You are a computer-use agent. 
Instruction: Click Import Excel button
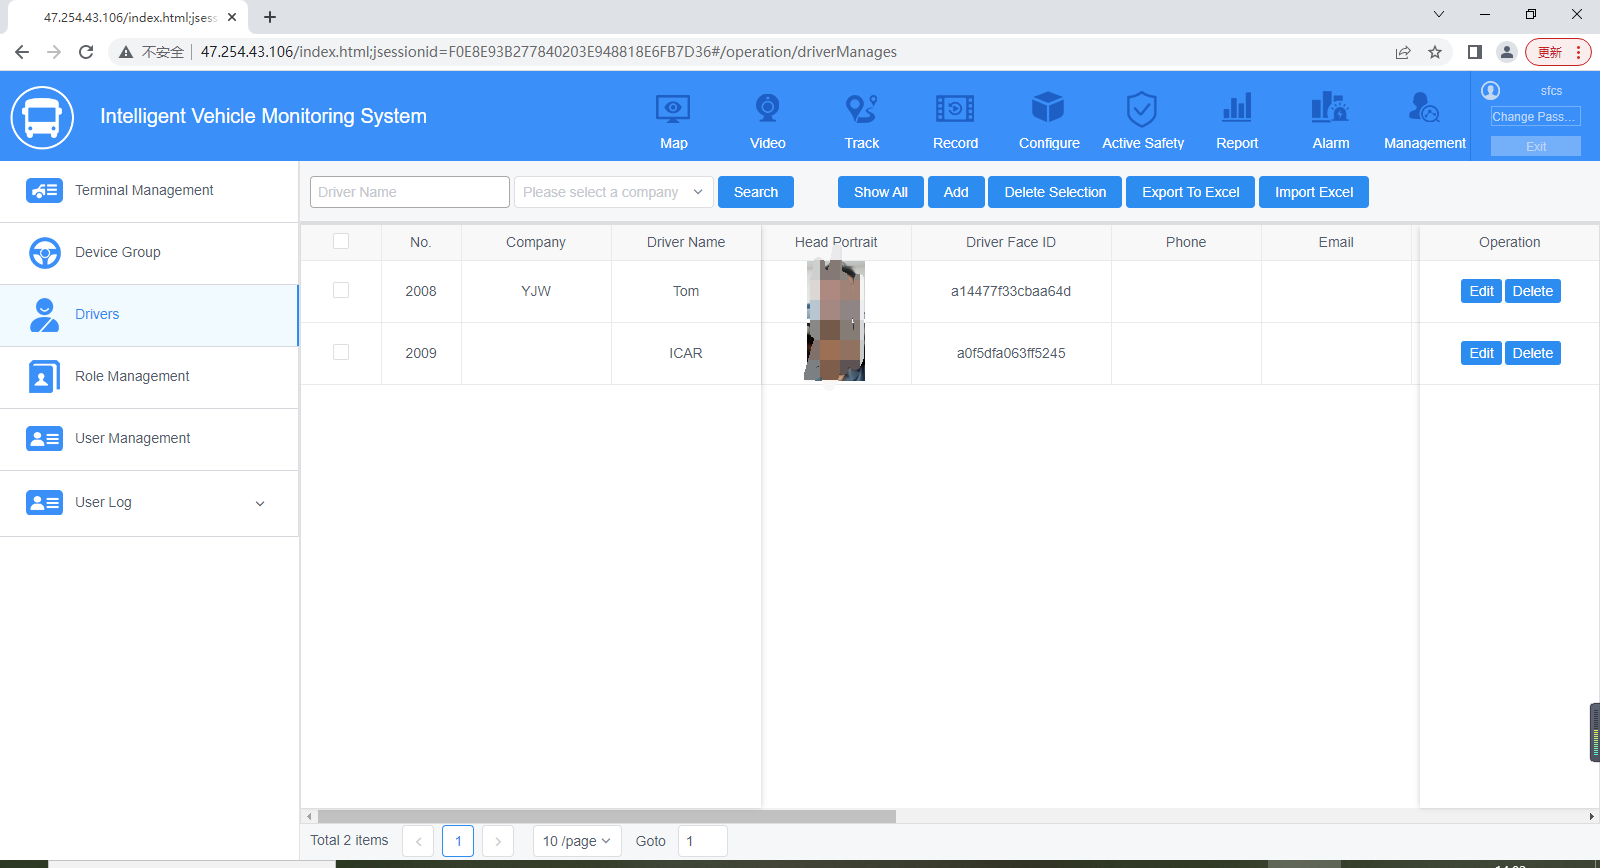point(1314,192)
